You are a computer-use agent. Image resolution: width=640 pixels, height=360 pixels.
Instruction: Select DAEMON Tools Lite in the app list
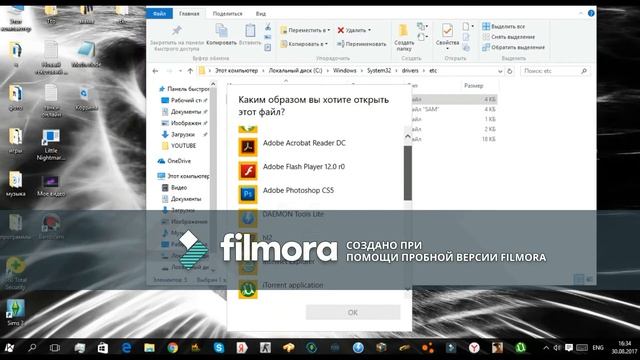pos(318,217)
